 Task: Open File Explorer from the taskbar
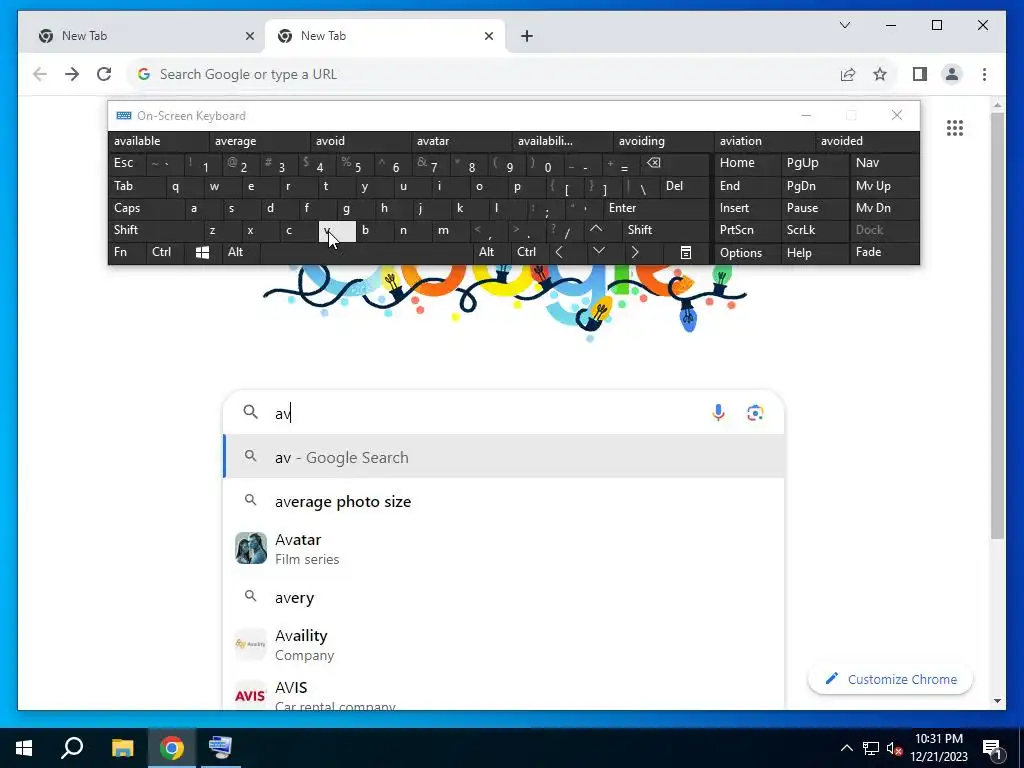(122, 748)
